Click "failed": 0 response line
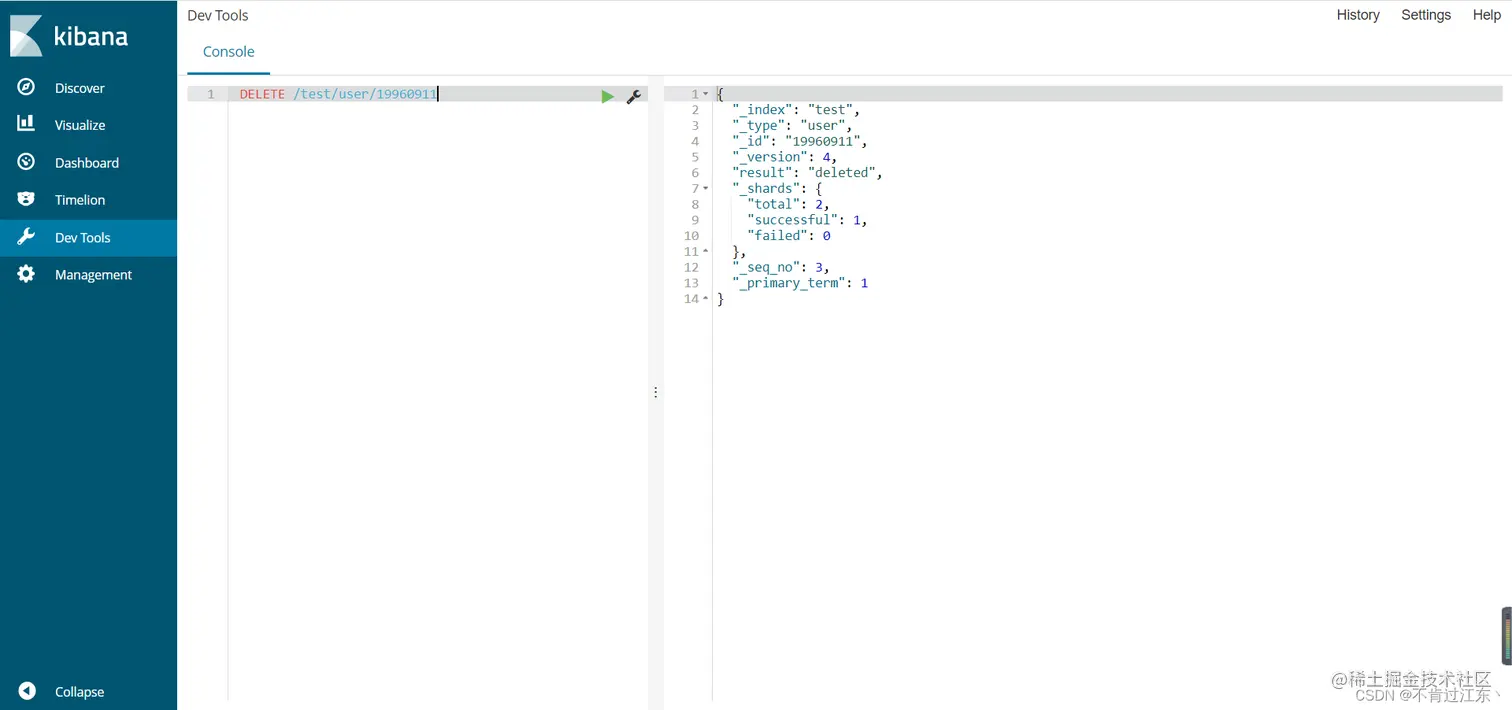Image resolution: width=1512 pixels, height=710 pixels. tap(789, 236)
